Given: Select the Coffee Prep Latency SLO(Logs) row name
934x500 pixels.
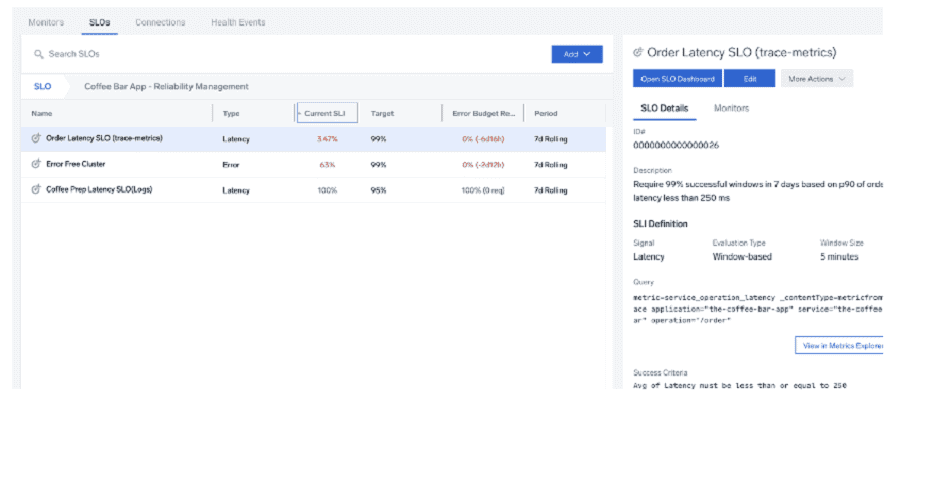Looking at the screenshot, I should (99, 190).
